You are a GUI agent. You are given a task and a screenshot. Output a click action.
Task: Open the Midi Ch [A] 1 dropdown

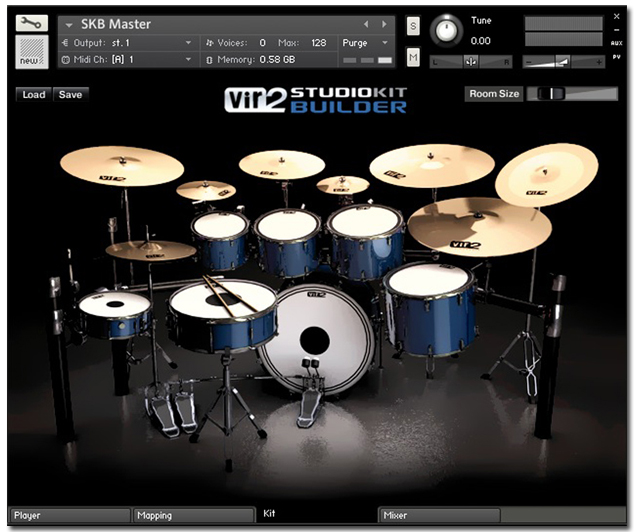tap(129, 60)
